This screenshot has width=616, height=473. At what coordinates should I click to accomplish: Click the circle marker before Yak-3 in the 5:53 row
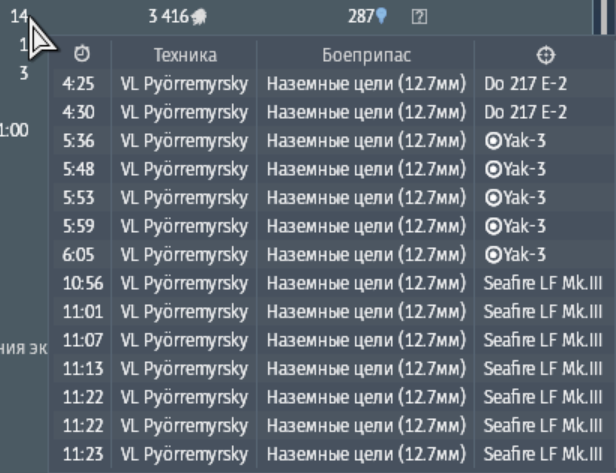point(493,198)
